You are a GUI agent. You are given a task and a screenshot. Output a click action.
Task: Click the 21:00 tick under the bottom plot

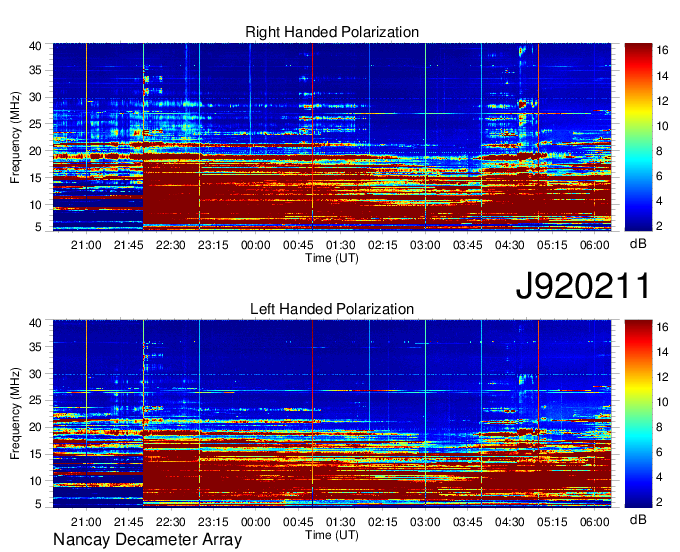[x=86, y=522]
